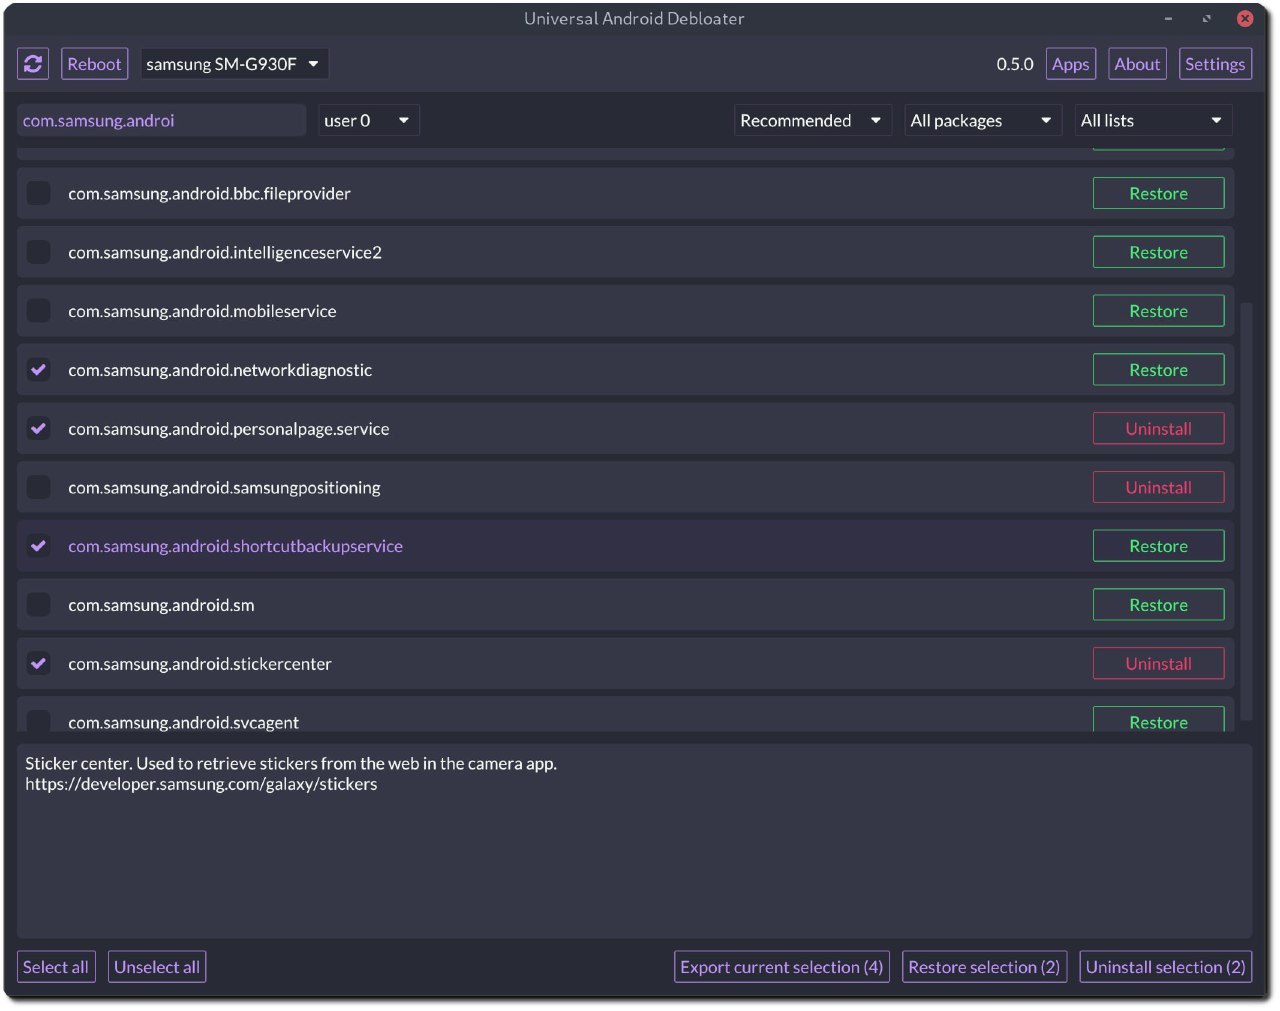
Task: Check the bbc.fileprovider package checkbox
Action: [x=38, y=193]
